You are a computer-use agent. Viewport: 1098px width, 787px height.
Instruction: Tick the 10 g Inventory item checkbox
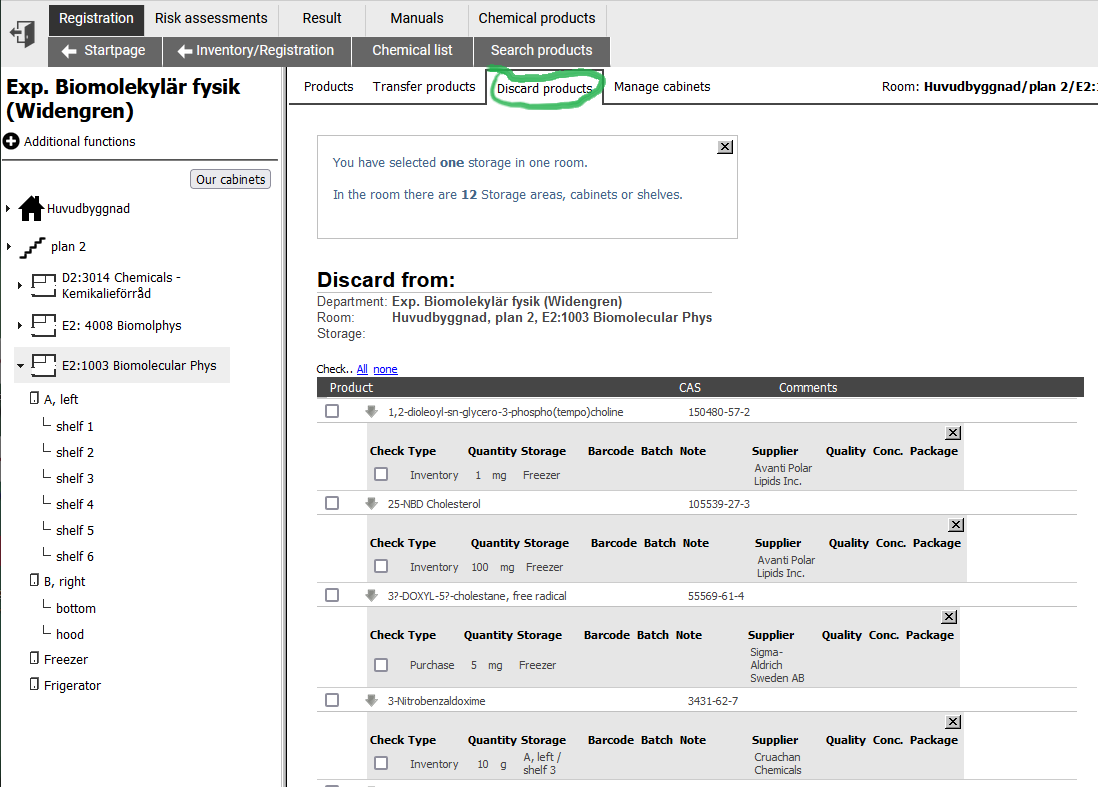(x=381, y=763)
